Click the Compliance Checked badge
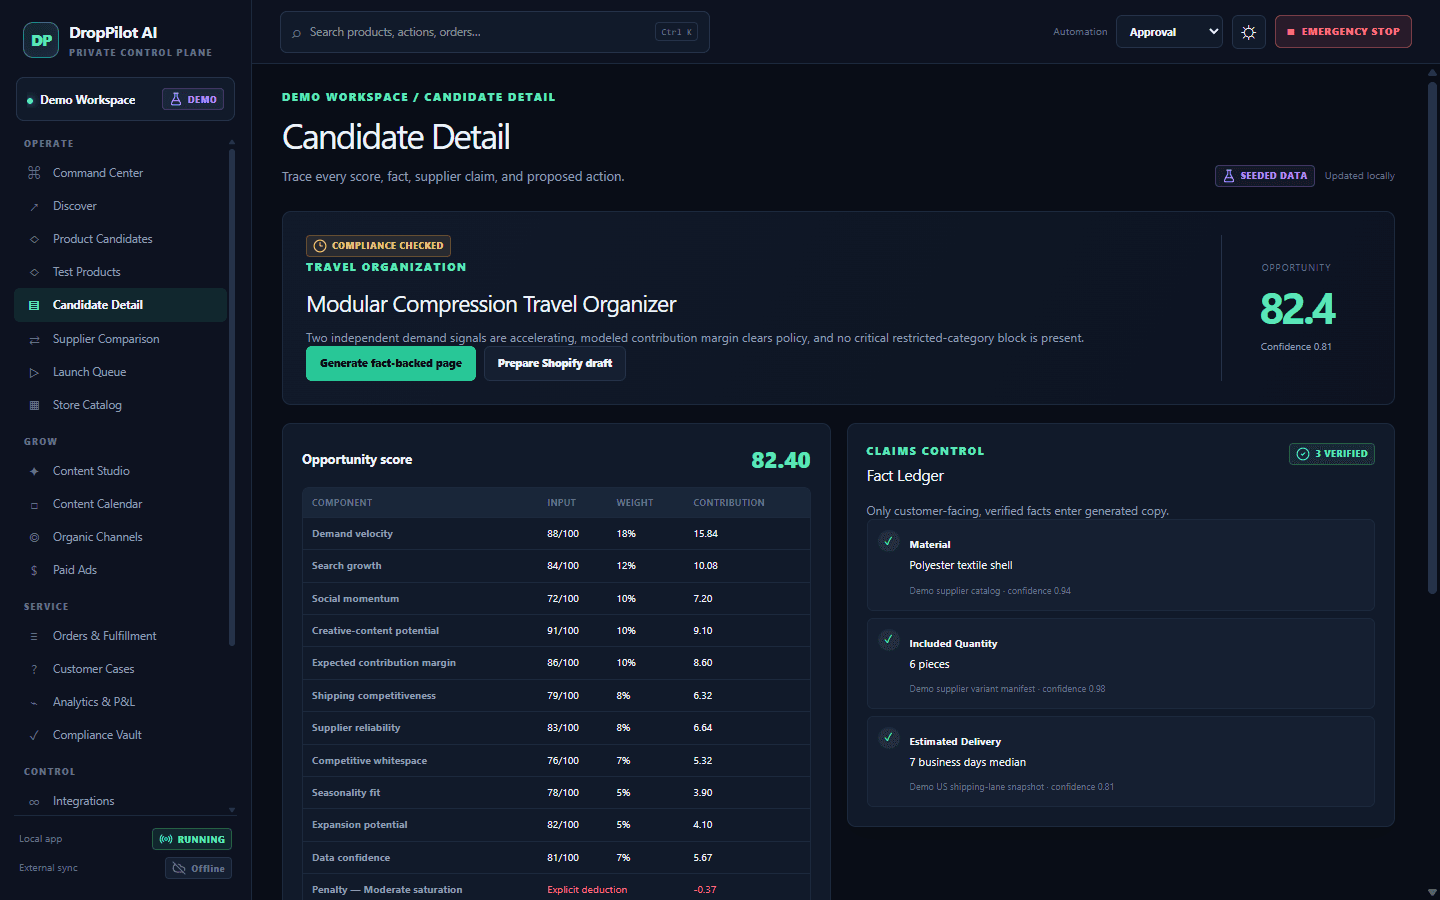This screenshot has height=900, width=1440. click(x=378, y=246)
